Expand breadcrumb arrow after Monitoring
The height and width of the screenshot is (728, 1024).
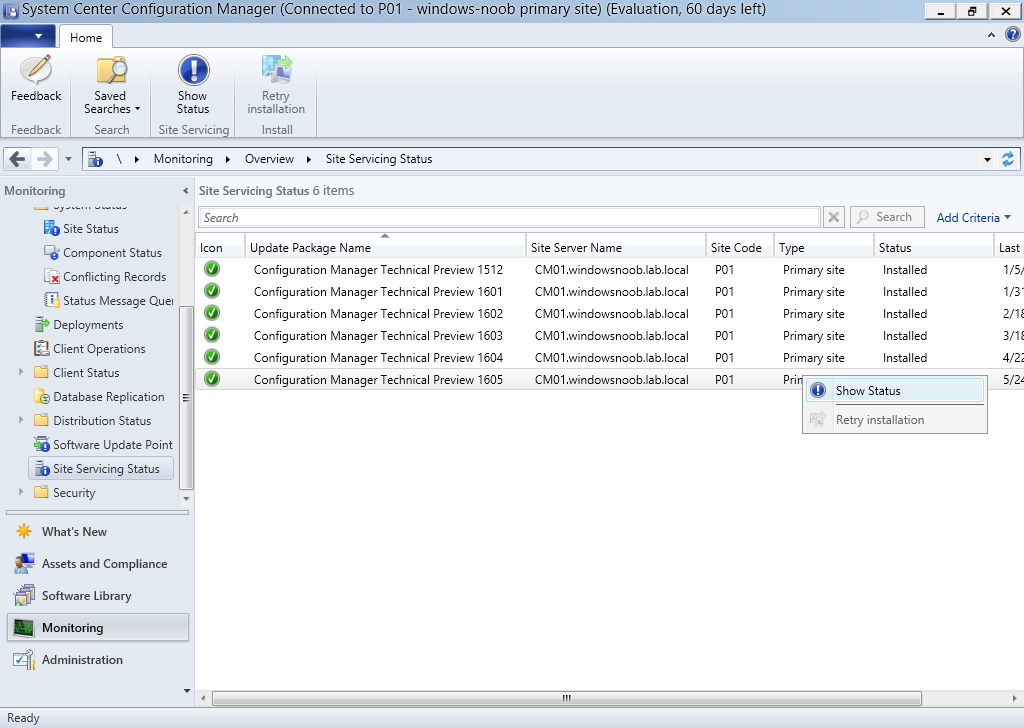[227, 159]
